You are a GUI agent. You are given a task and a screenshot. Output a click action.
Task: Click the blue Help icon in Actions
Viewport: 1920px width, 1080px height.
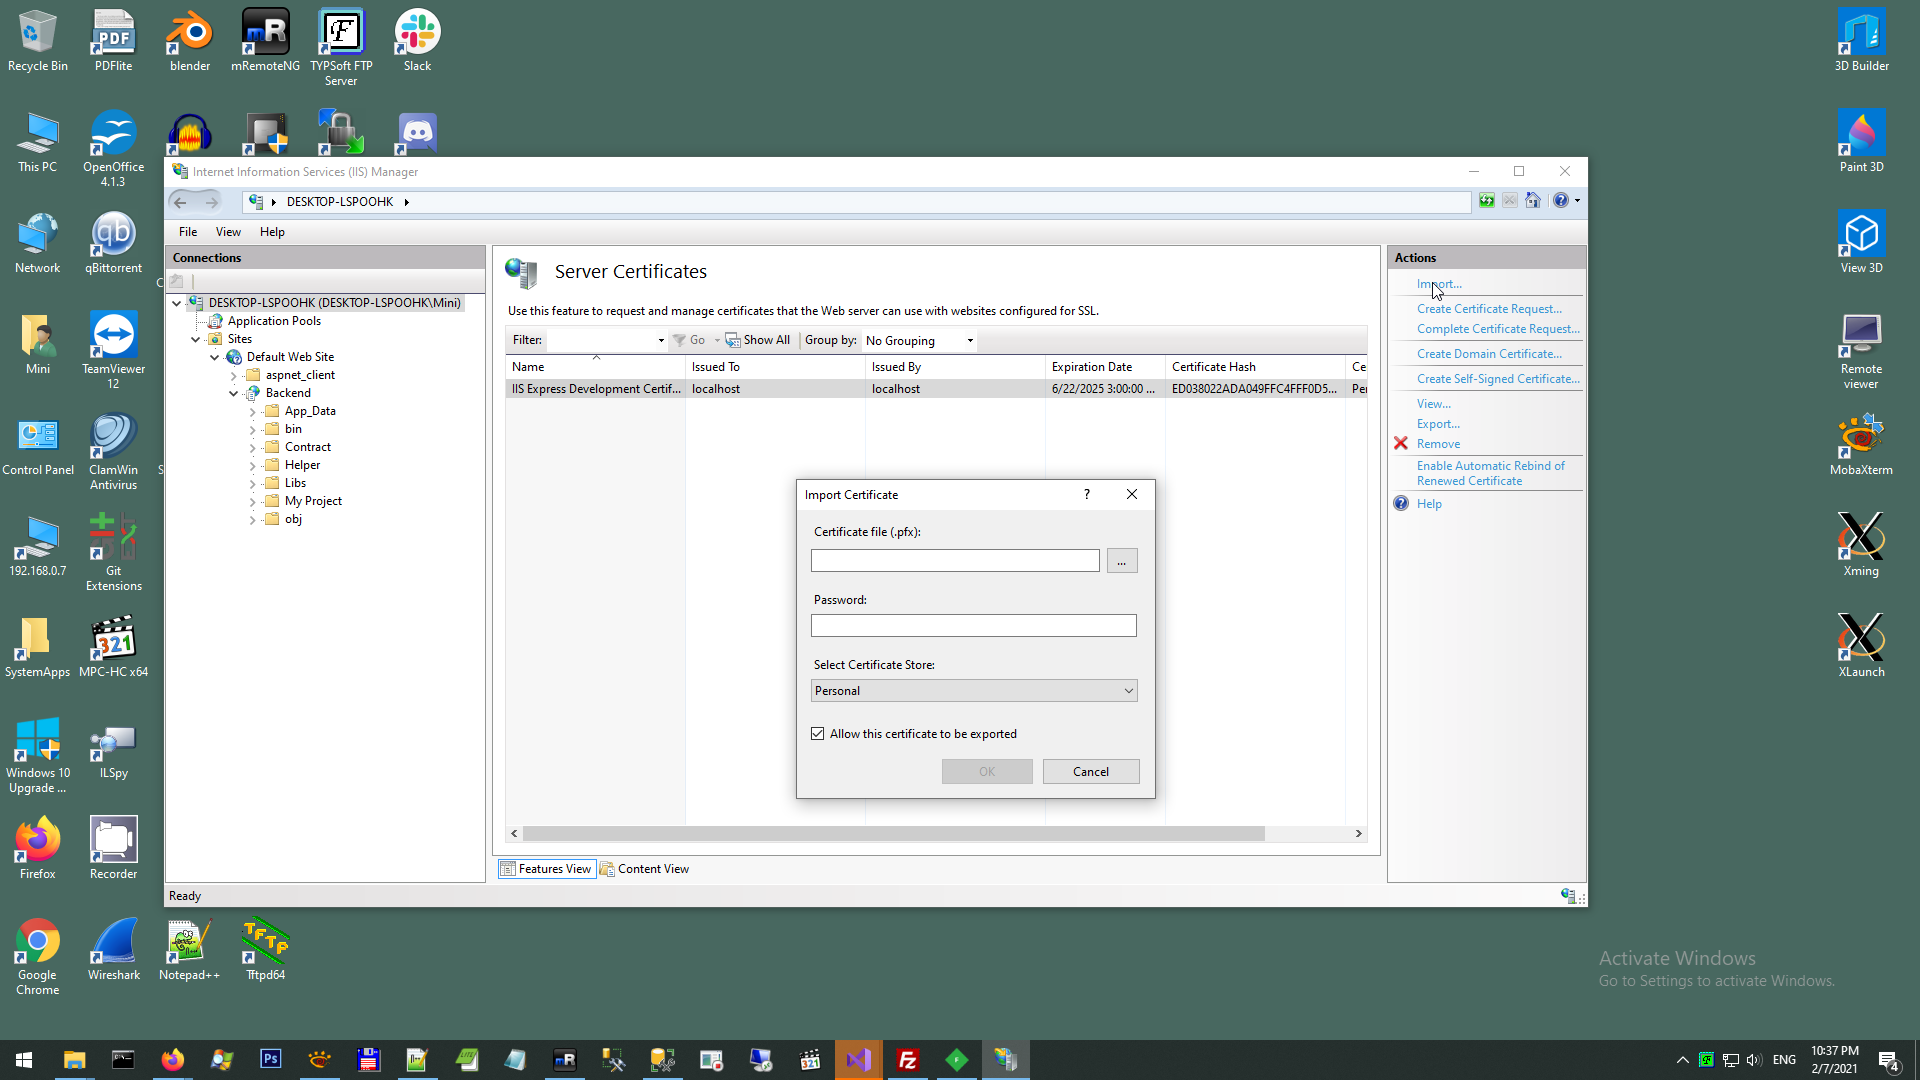click(1401, 504)
